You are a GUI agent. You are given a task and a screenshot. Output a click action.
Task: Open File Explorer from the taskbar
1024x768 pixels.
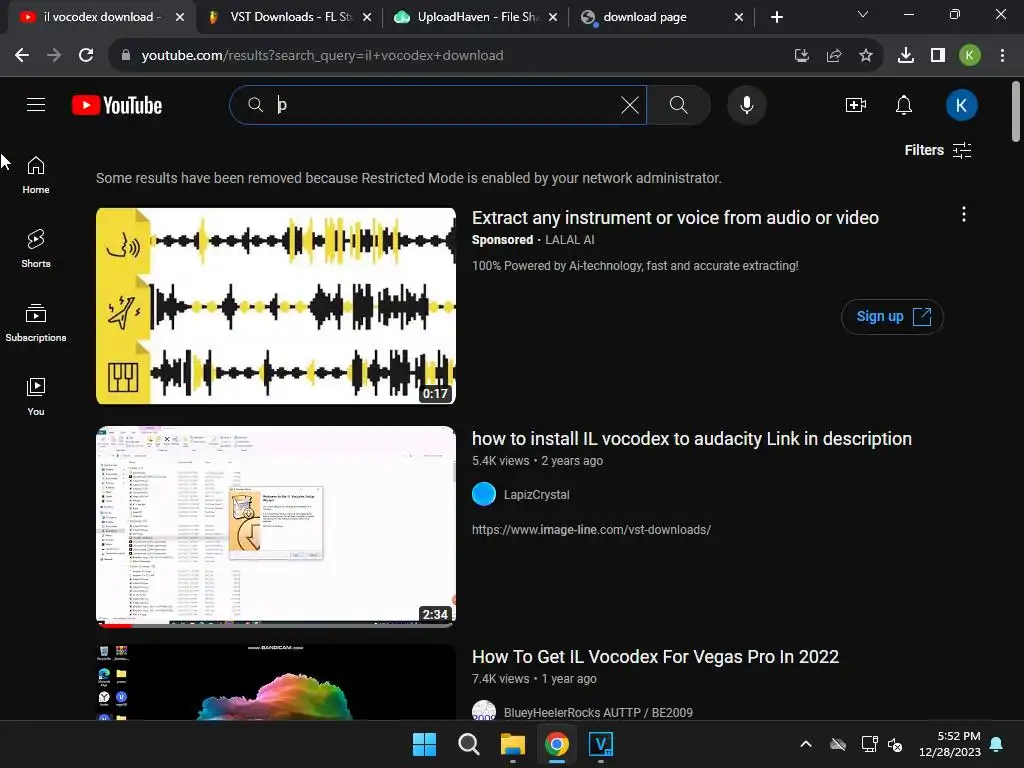pos(513,744)
